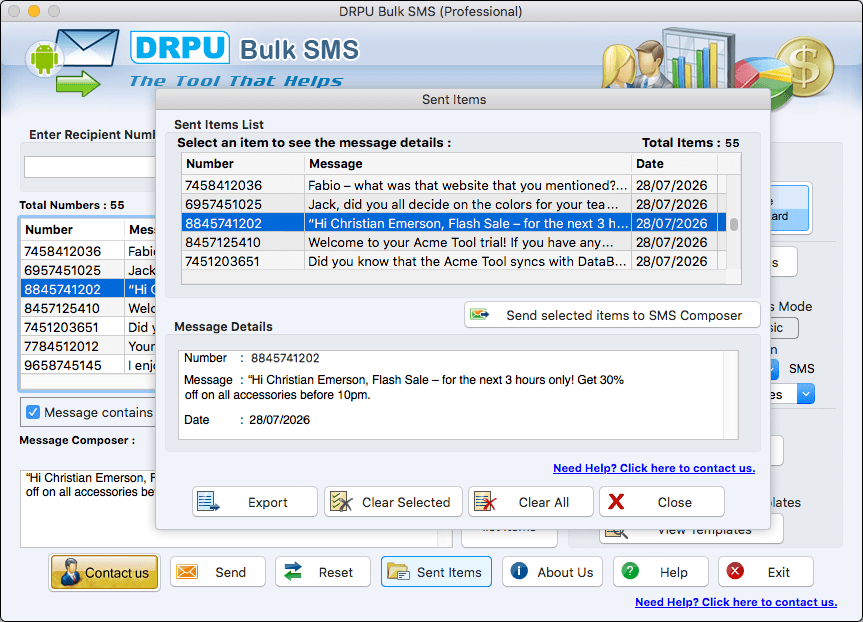The width and height of the screenshot is (863, 622).
Task: Click the blue info About Us icon
Action: click(519, 571)
